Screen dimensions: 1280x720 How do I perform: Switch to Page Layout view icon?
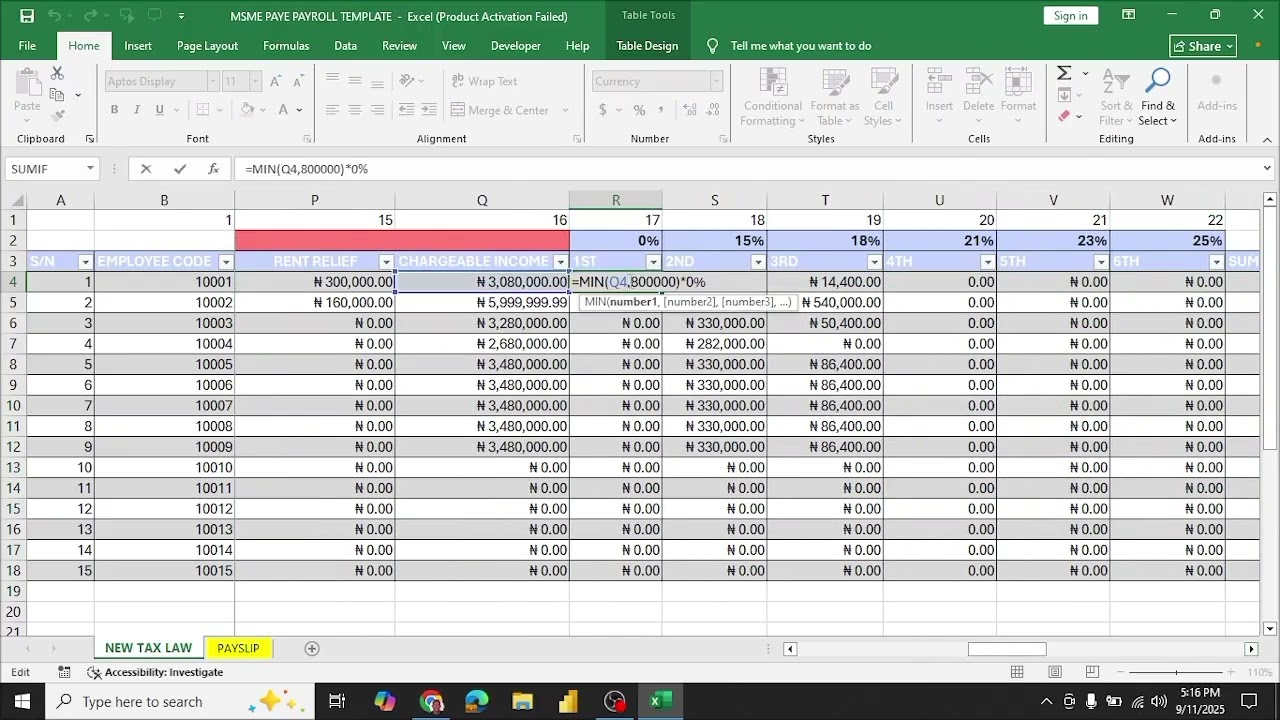tap(1055, 672)
